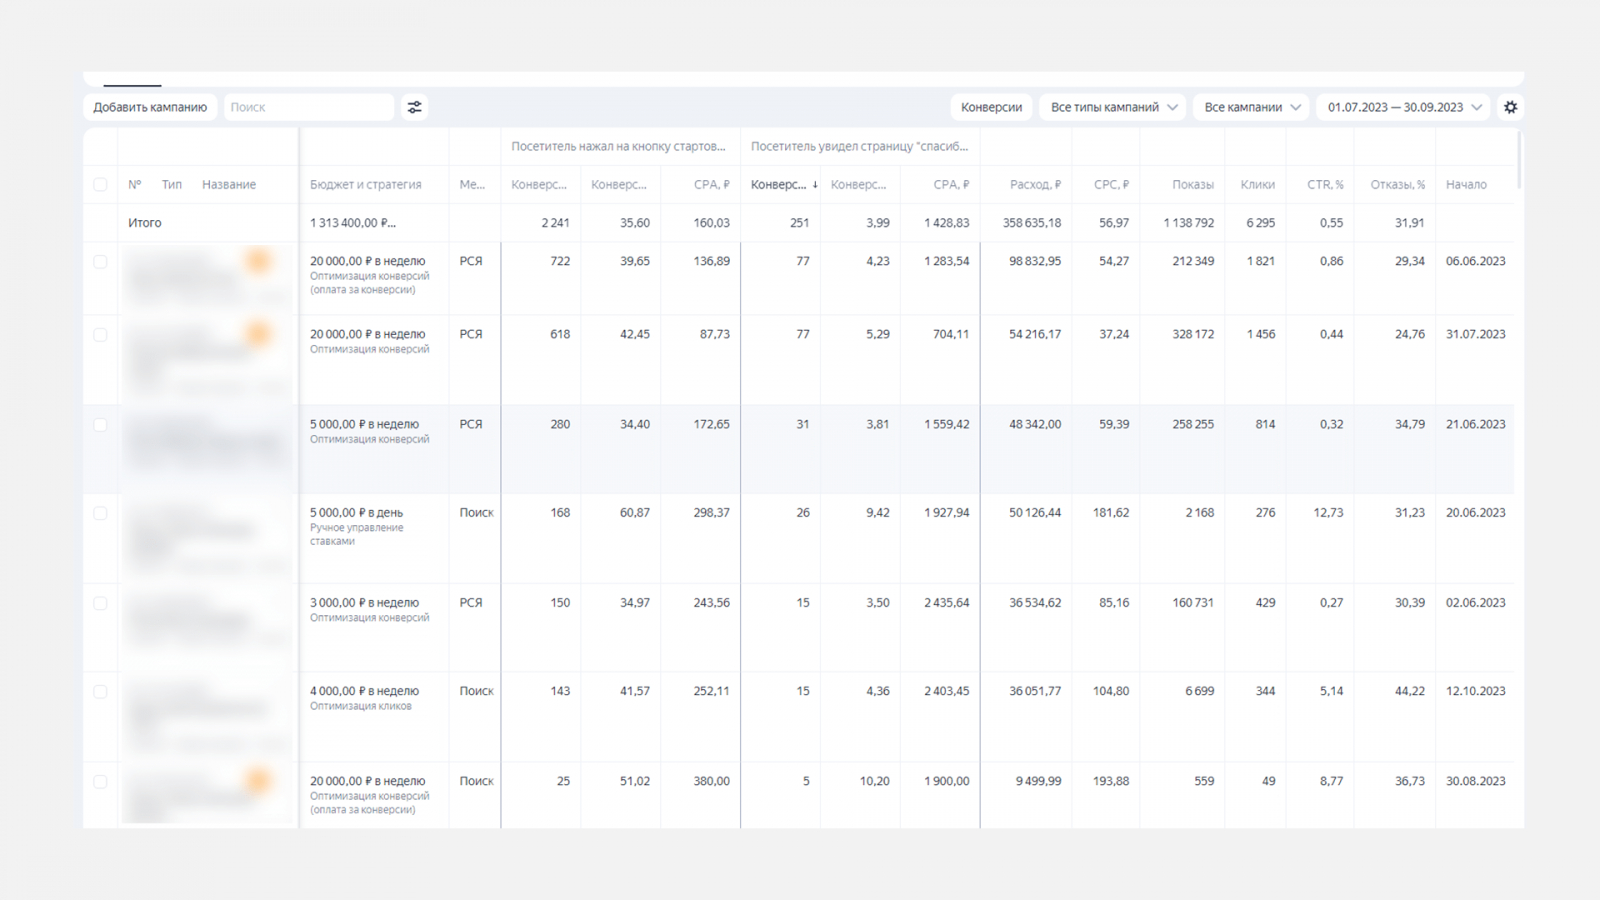Open the table filter settings icon
Image resolution: width=1600 pixels, height=900 pixels.
(414, 107)
